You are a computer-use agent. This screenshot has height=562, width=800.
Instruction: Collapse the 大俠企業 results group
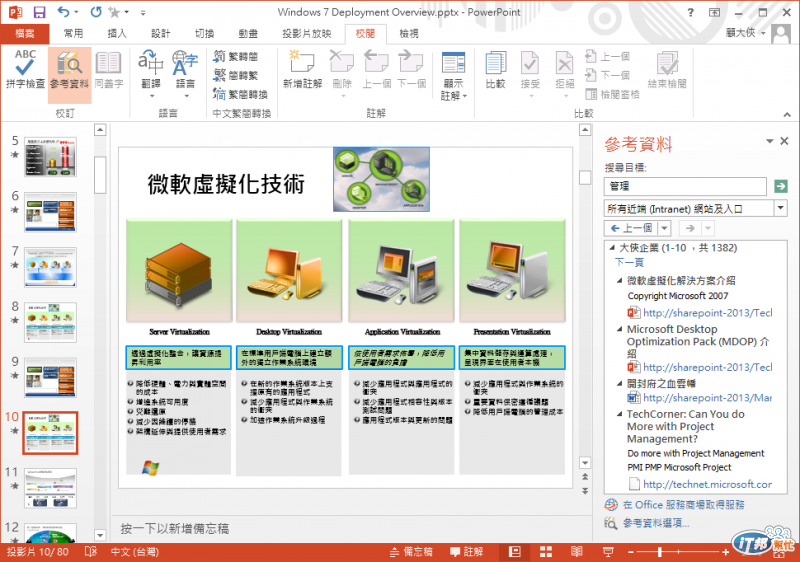coord(612,248)
